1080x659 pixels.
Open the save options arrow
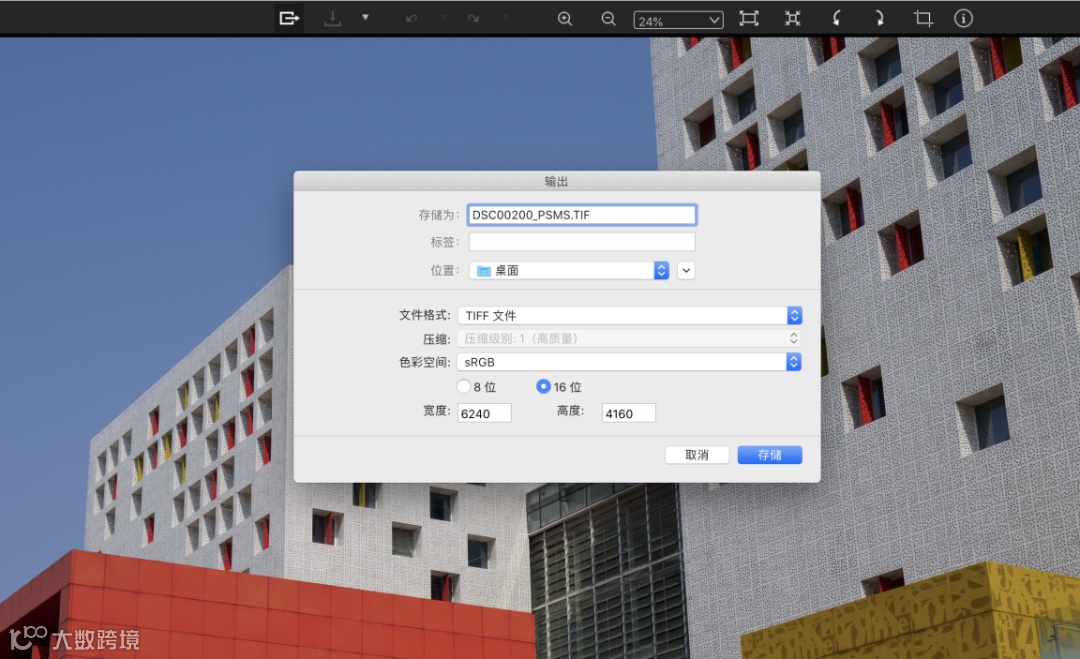365,17
